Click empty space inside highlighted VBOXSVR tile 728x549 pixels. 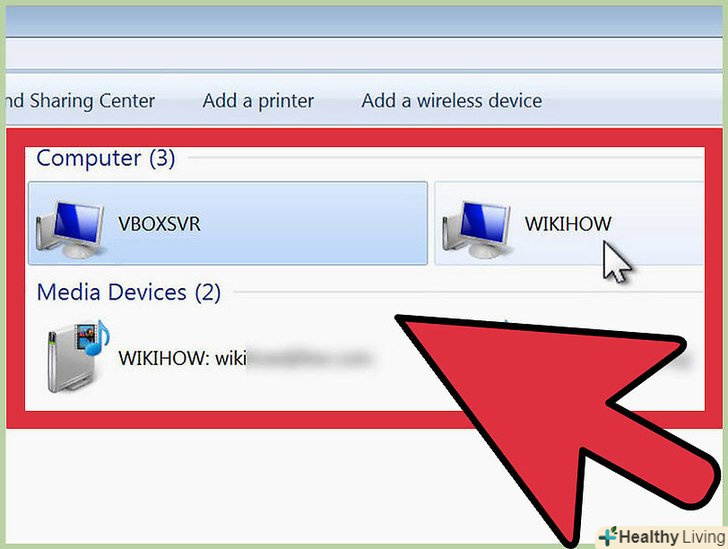pos(316,223)
